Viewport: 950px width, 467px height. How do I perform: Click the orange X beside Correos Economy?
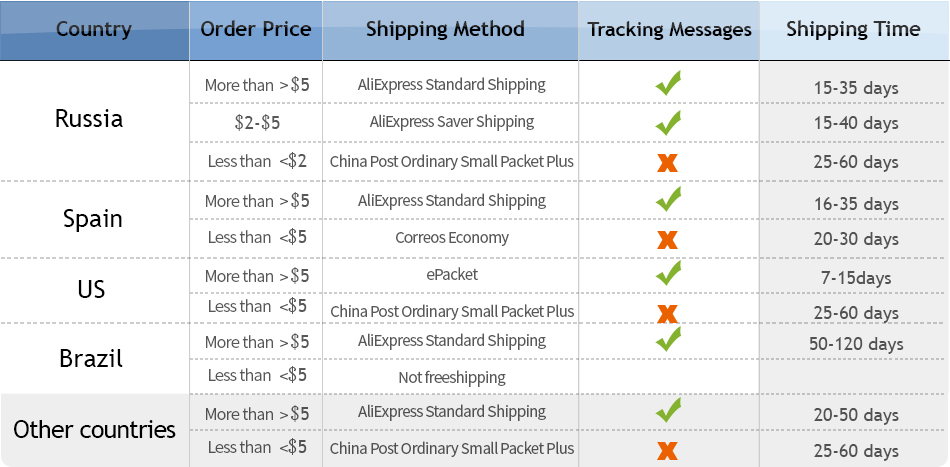tap(668, 239)
